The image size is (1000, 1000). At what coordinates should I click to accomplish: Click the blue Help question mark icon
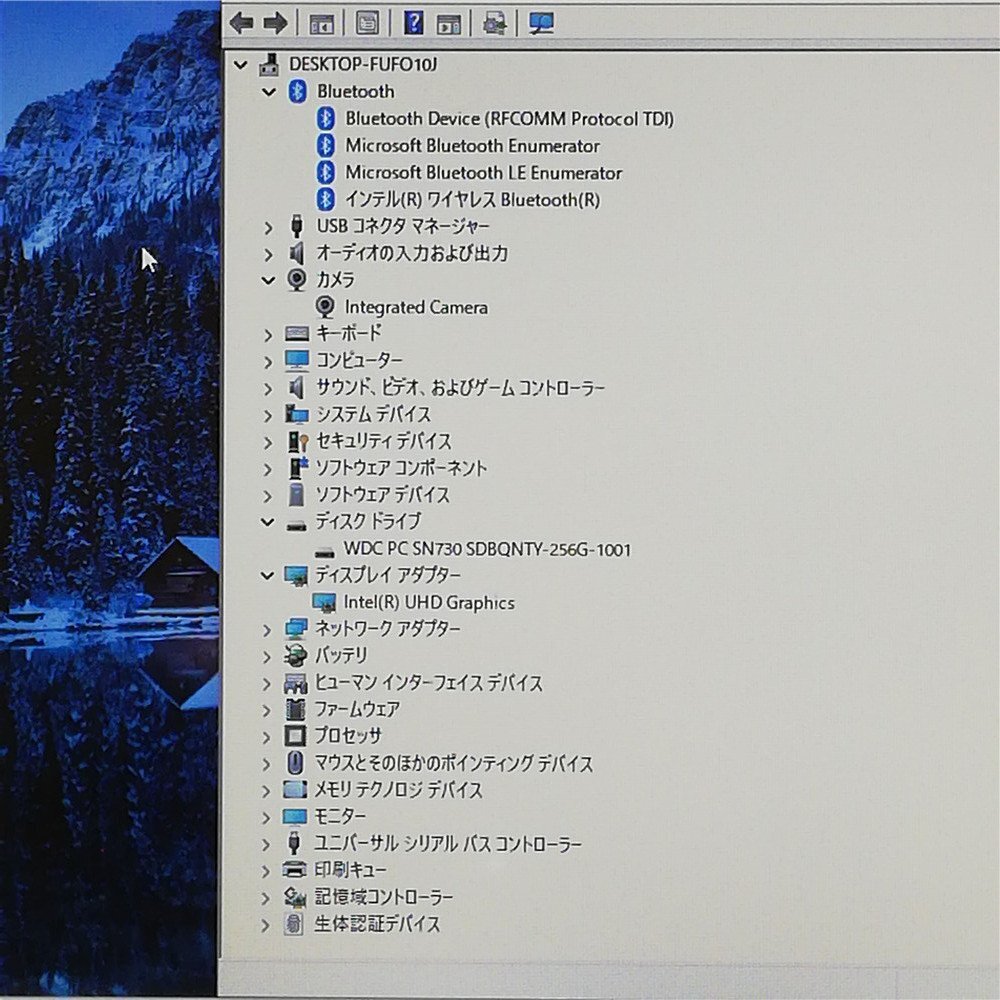[x=413, y=23]
